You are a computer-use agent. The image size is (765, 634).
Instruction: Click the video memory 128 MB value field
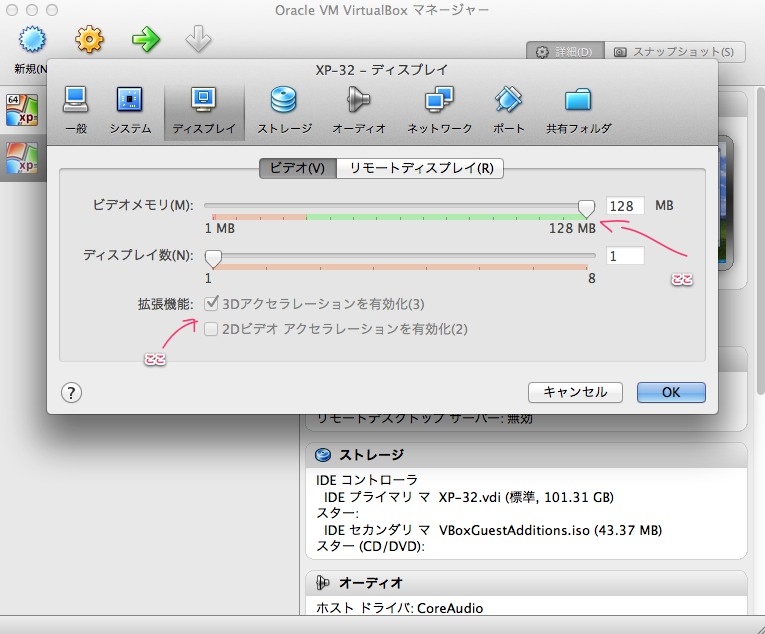[x=625, y=206]
